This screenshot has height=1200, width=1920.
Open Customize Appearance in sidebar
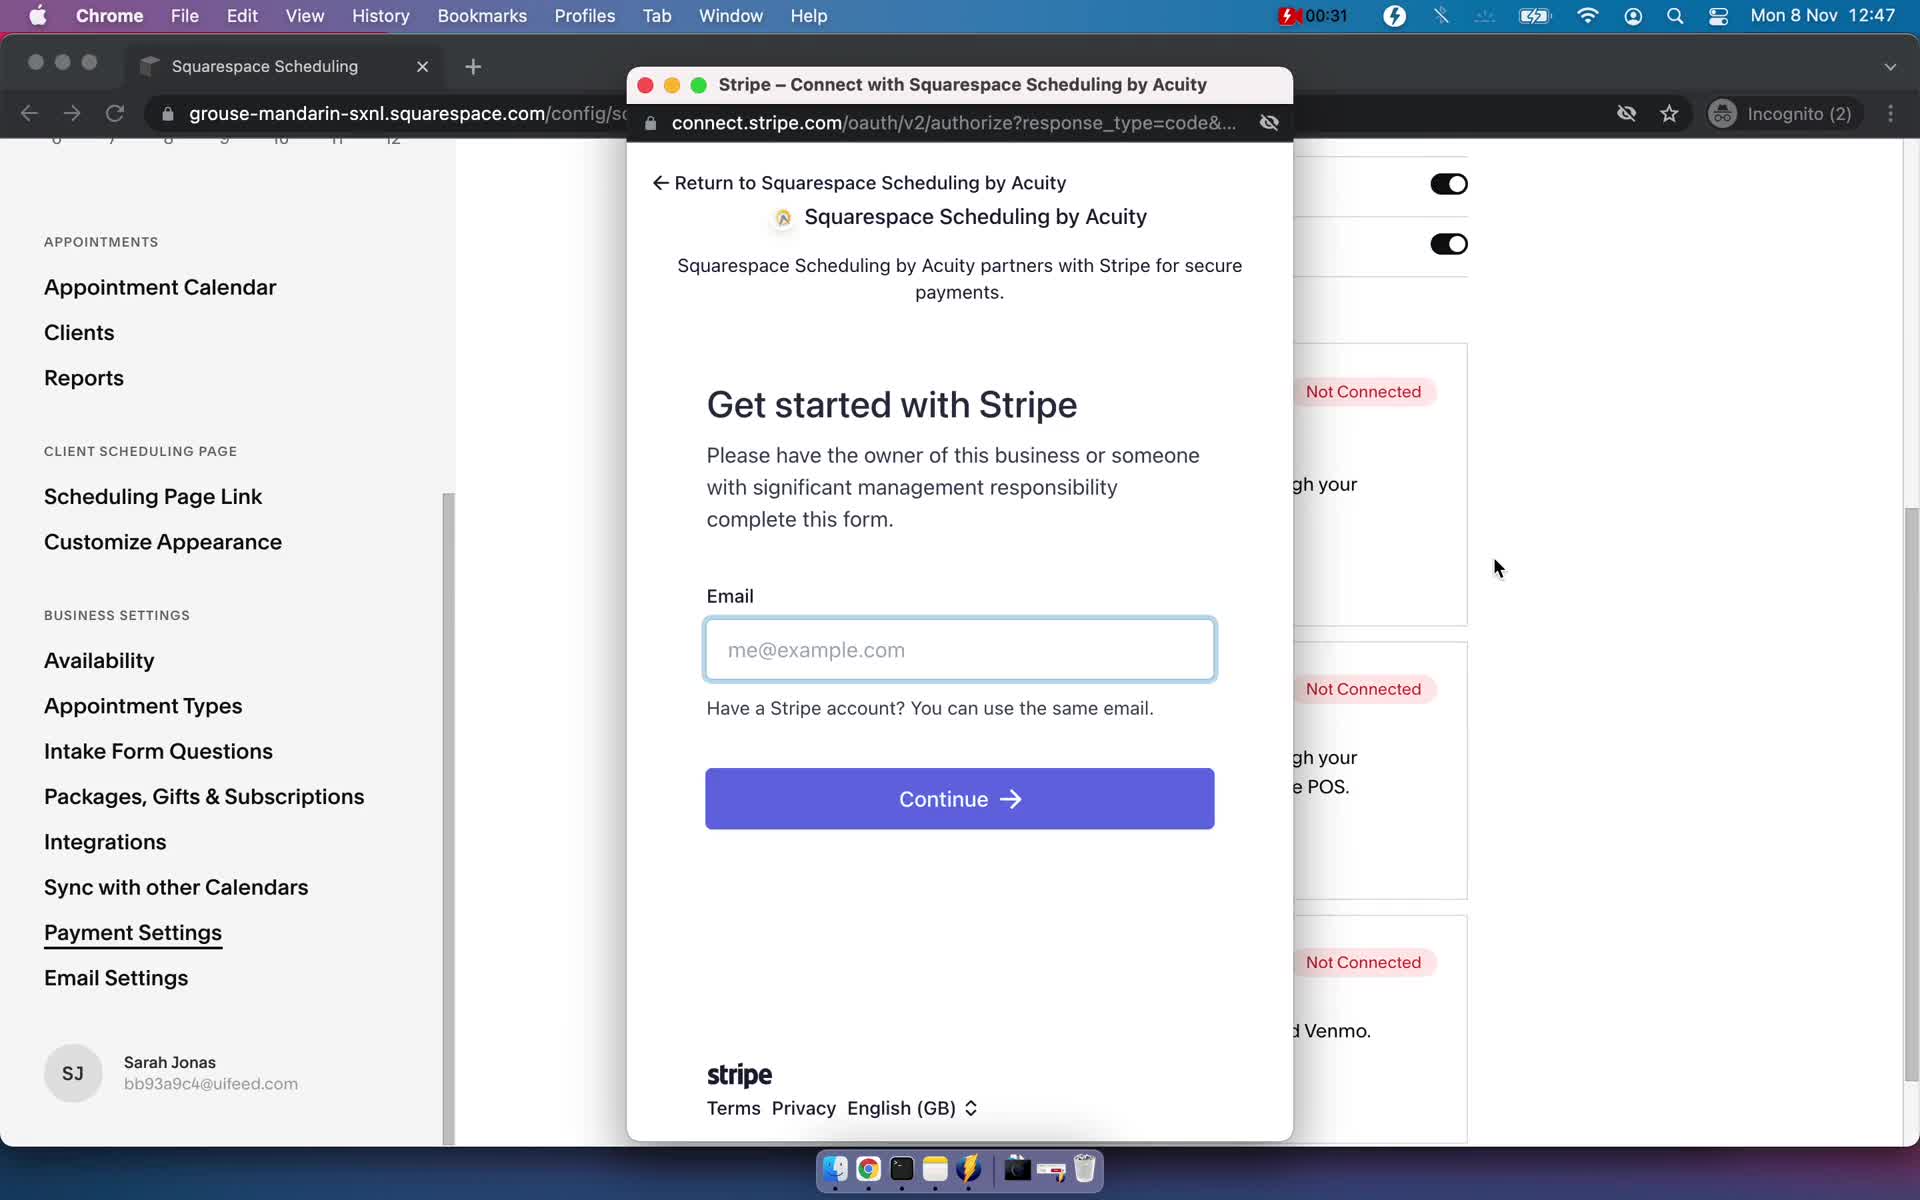[163, 542]
